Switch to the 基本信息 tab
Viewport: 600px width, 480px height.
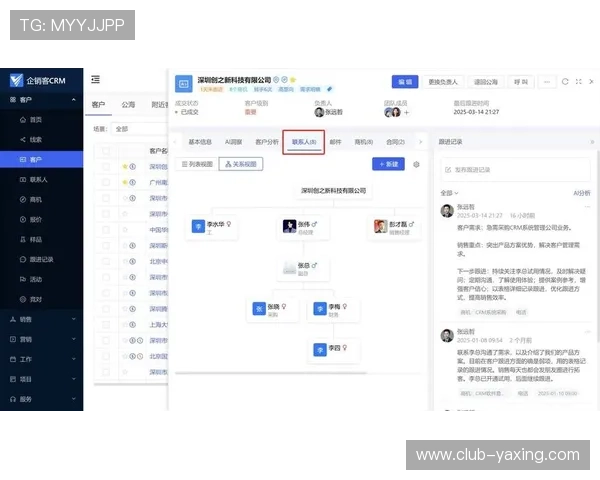(x=200, y=142)
